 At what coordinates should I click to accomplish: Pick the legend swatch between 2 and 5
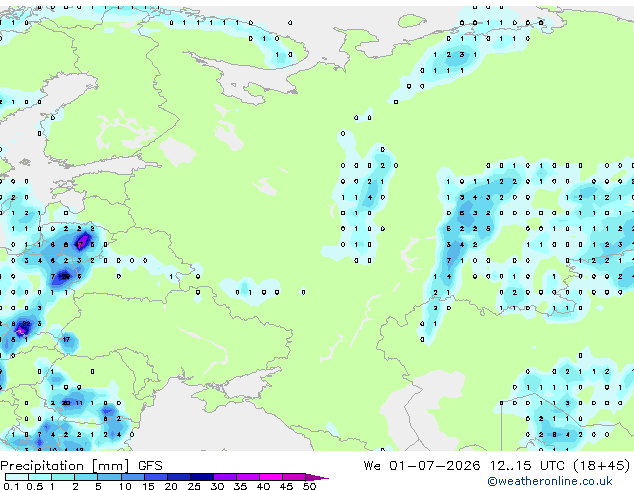coord(86,477)
